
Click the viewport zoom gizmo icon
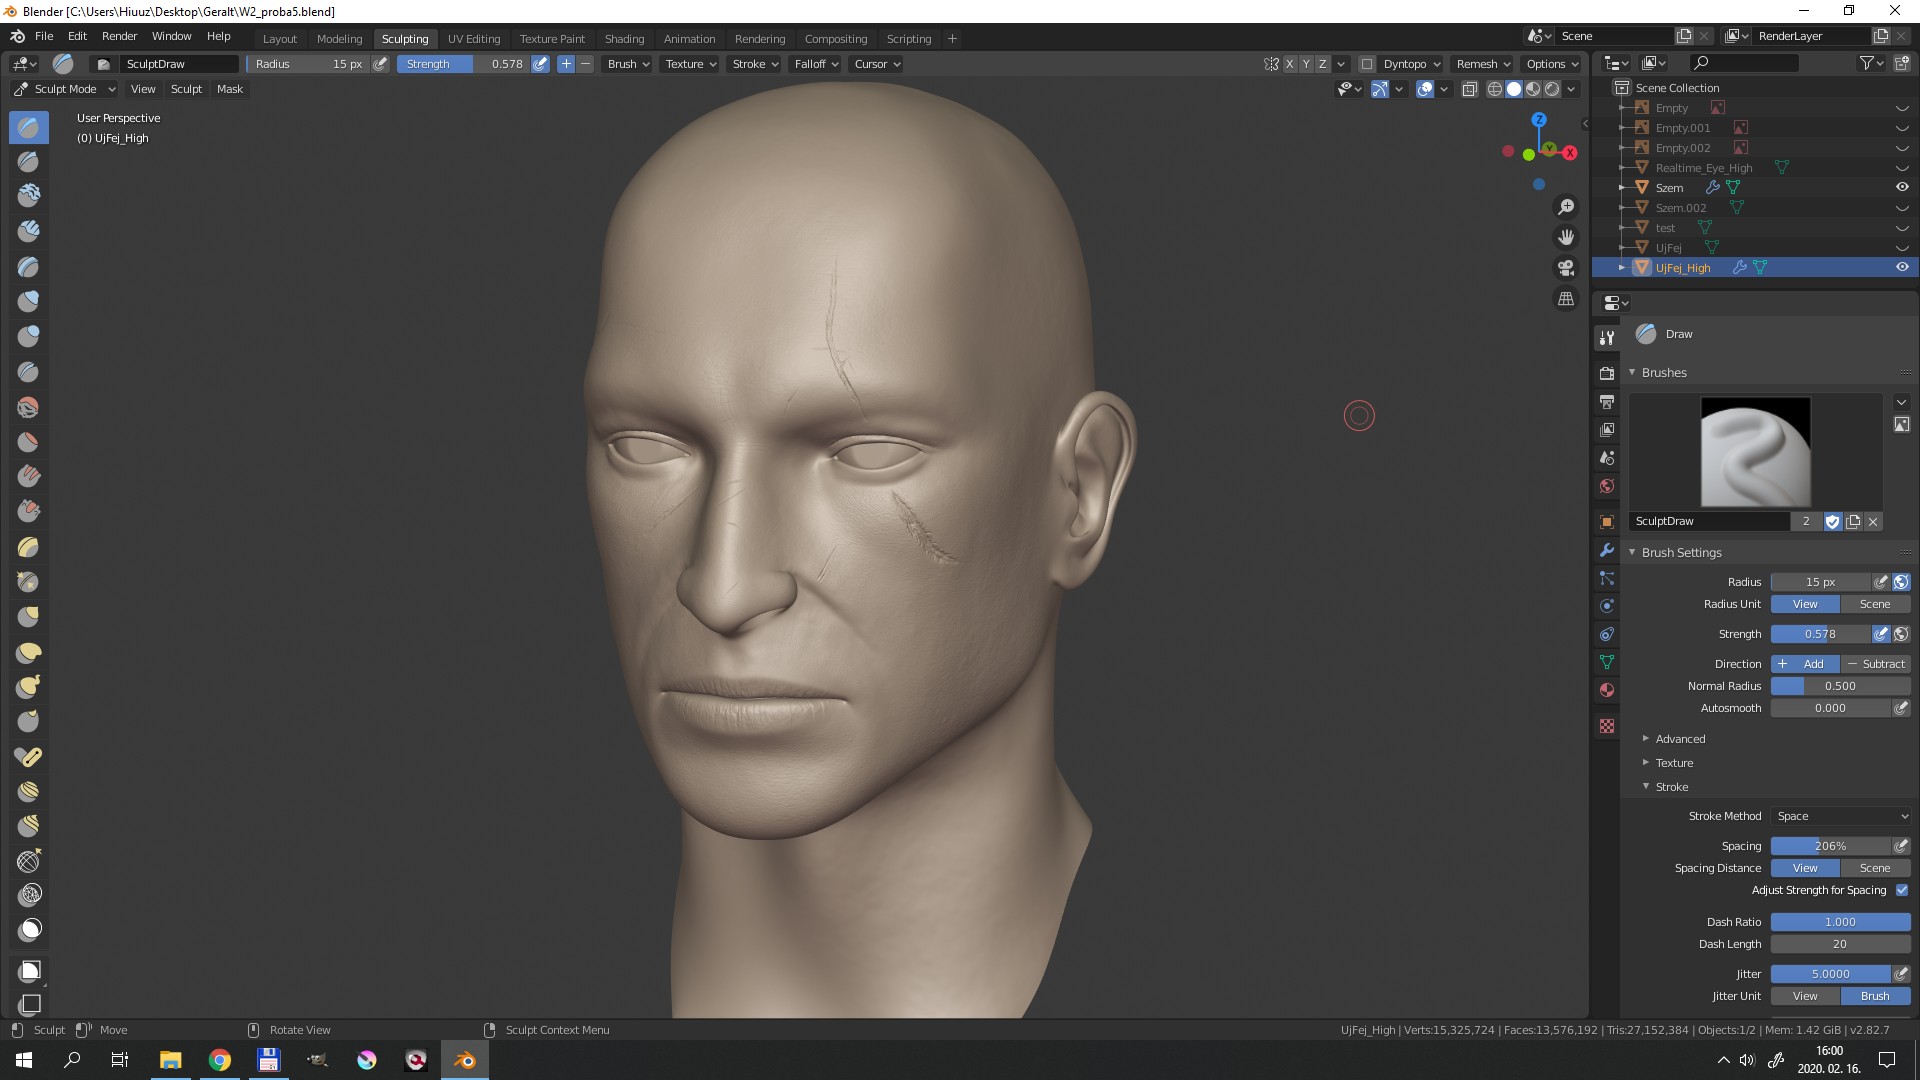click(1566, 207)
